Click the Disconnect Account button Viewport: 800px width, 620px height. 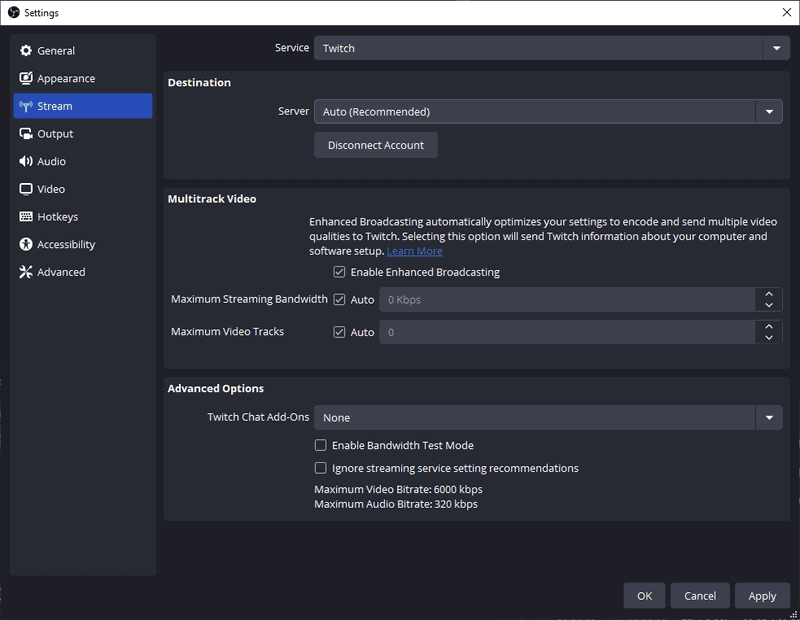[x=376, y=146]
